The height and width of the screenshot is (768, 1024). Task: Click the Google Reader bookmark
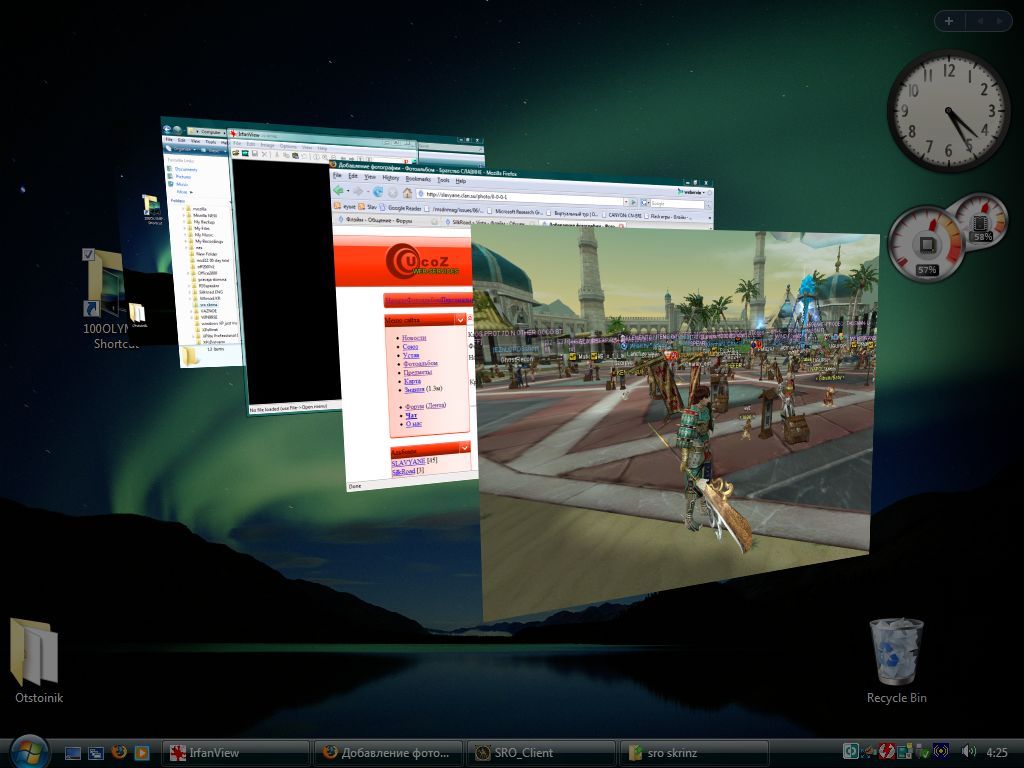(x=402, y=208)
